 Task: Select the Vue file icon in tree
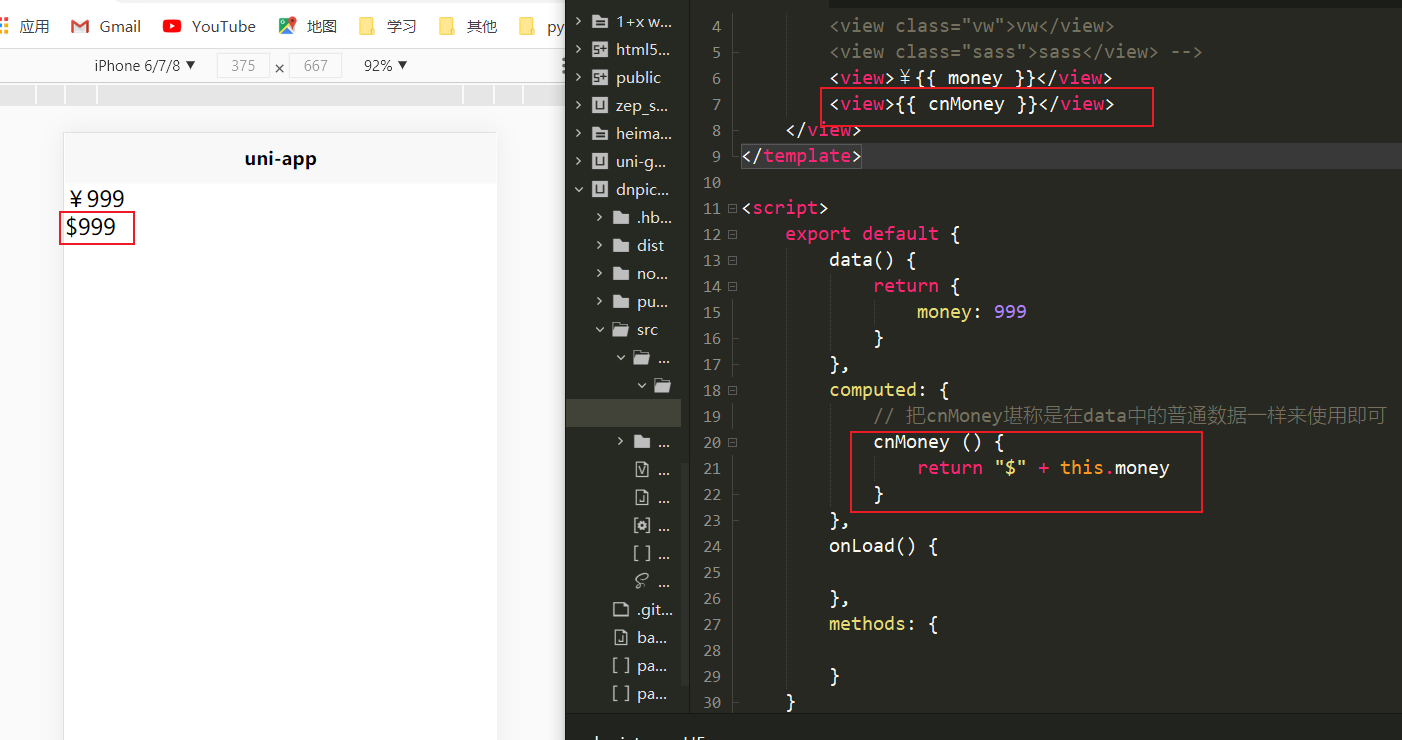[x=642, y=469]
